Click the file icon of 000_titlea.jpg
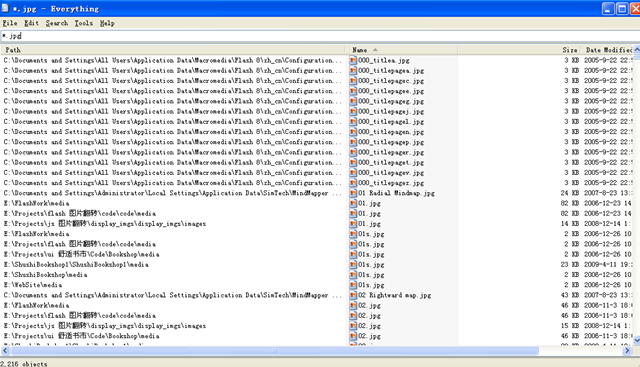The image size is (640, 367). click(353, 60)
